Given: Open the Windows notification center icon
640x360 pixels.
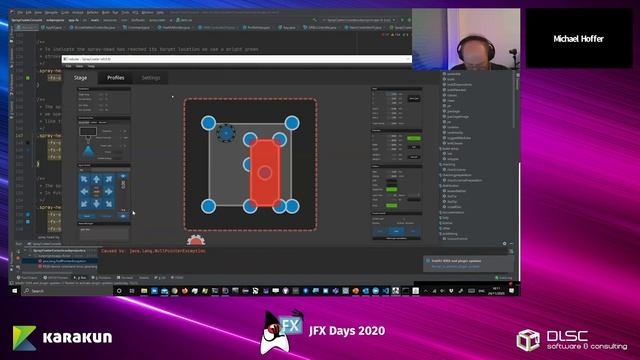Looking at the screenshot, I should (x=511, y=291).
